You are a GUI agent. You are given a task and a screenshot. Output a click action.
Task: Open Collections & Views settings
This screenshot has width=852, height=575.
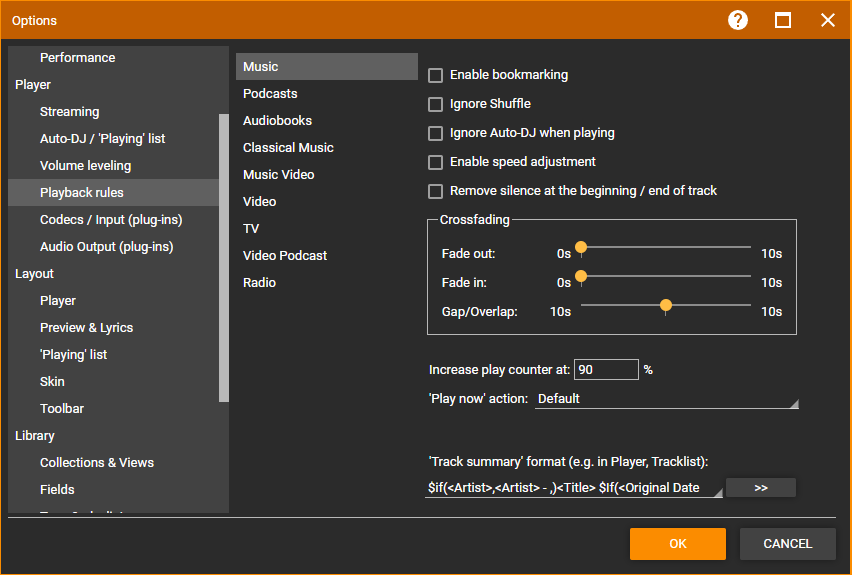click(114, 462)
